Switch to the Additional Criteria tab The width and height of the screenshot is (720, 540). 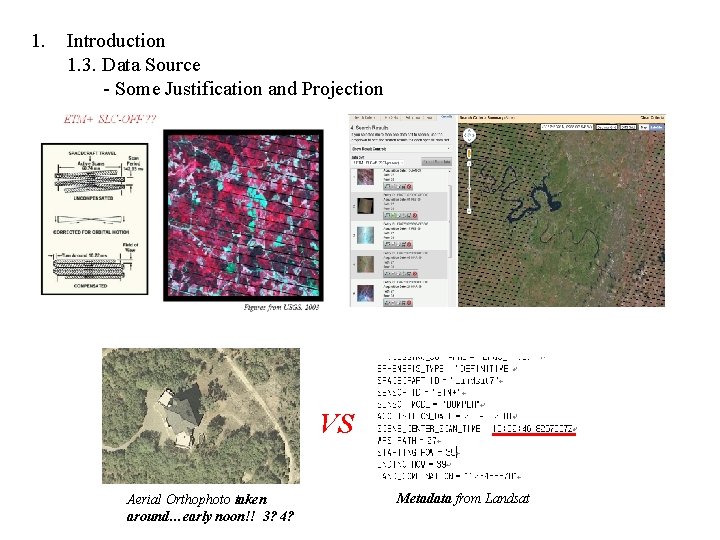pyautogui.click(x=419, y=118)
